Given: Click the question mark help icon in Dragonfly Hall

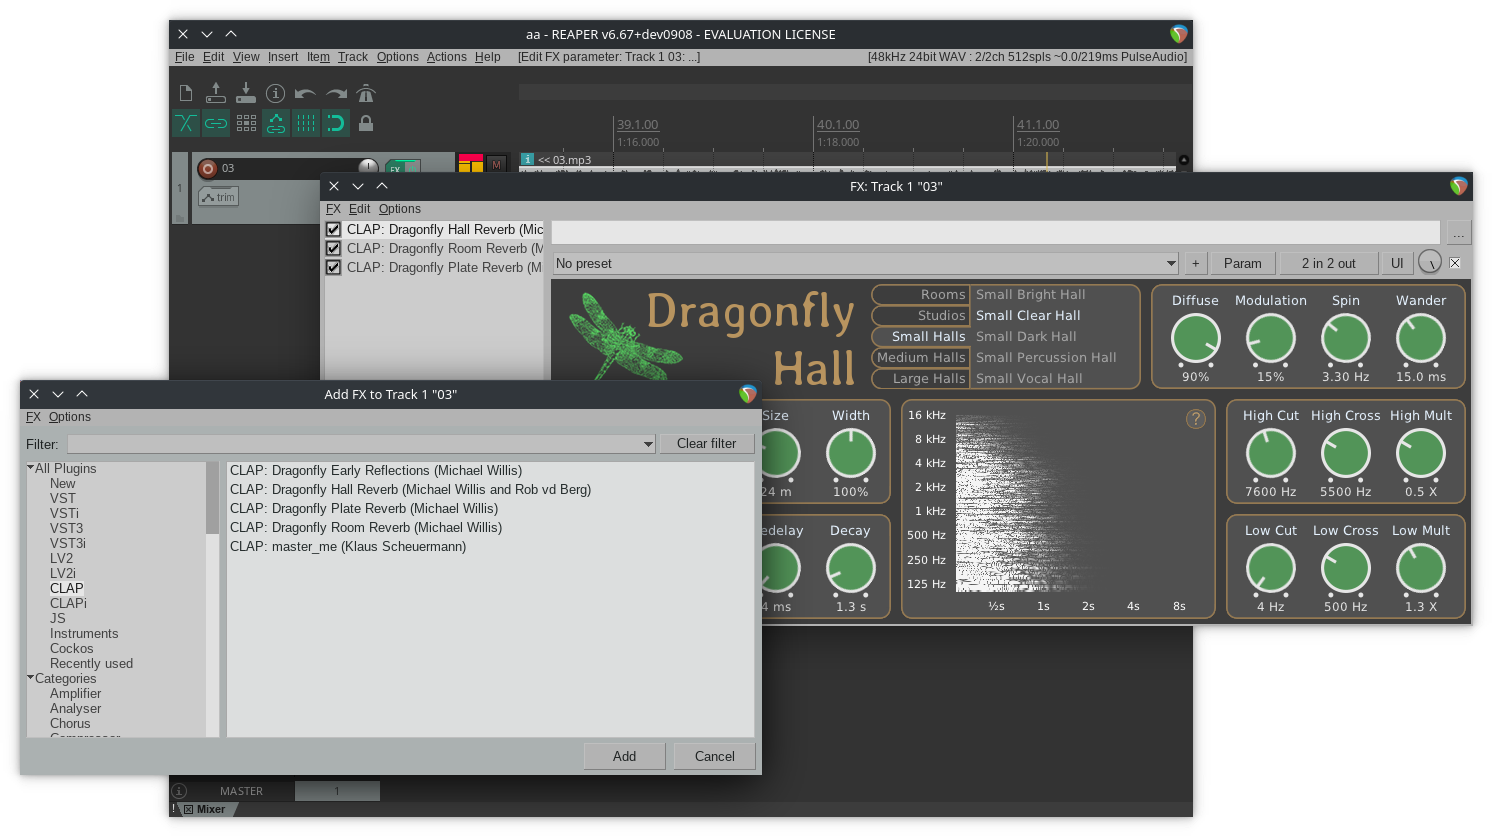Looking at the screenshot, I should pos(1196,419).
